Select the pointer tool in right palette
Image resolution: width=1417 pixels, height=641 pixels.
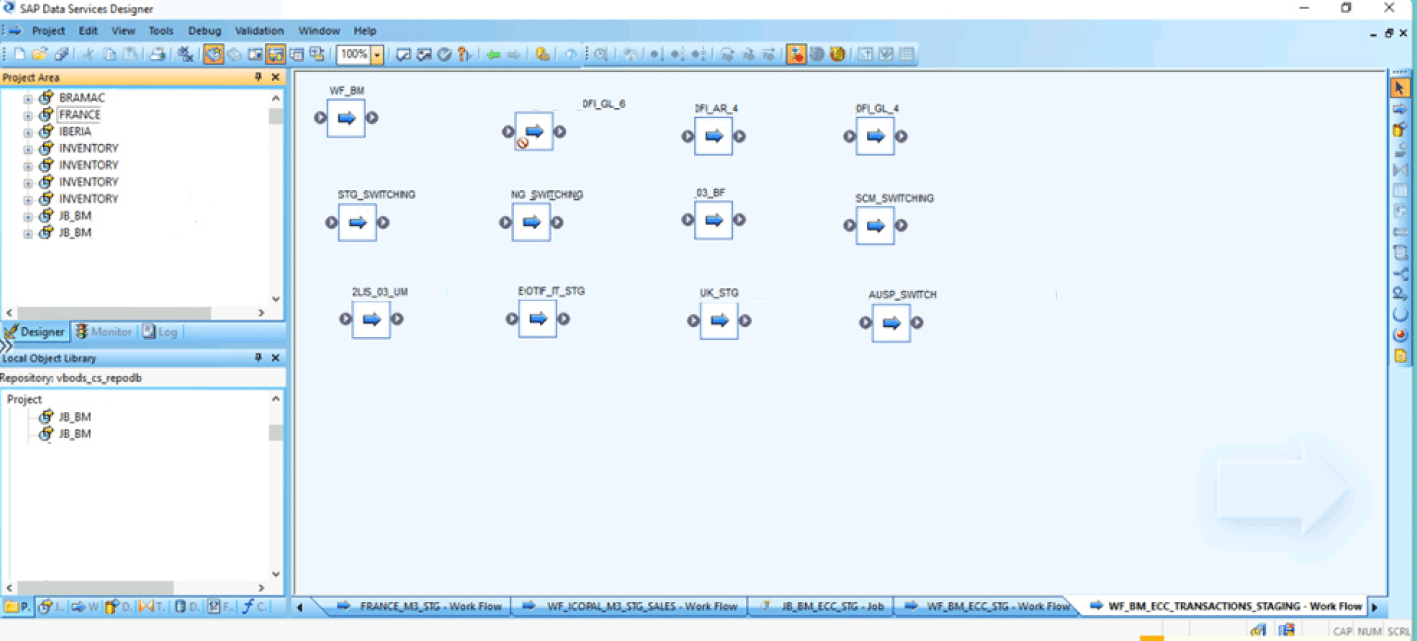(x=1399, y=88)
